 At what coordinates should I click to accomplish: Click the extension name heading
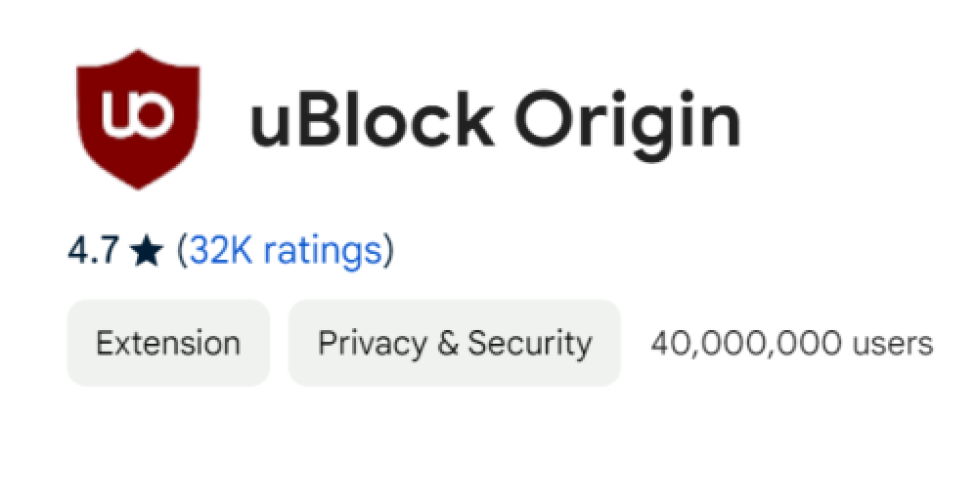(495, 121)
